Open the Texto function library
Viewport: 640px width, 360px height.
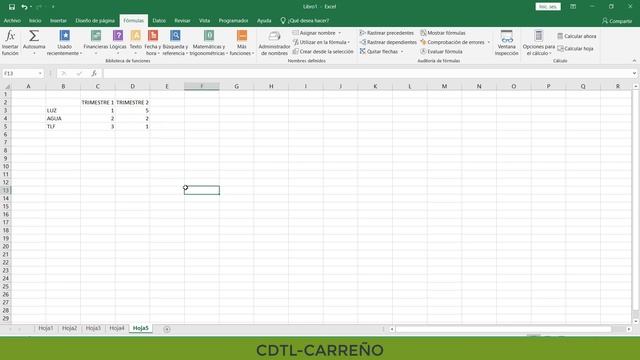pos(136,42)
